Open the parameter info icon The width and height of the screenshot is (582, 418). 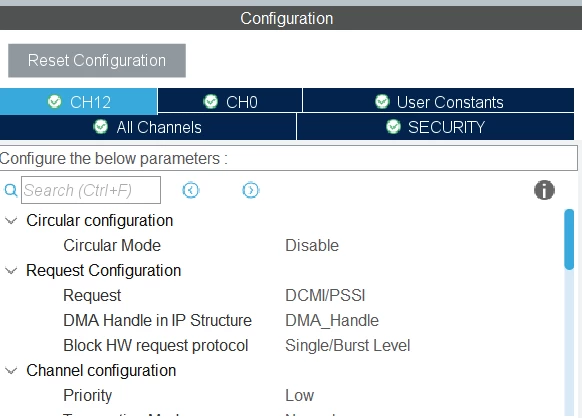pos(544,190)
